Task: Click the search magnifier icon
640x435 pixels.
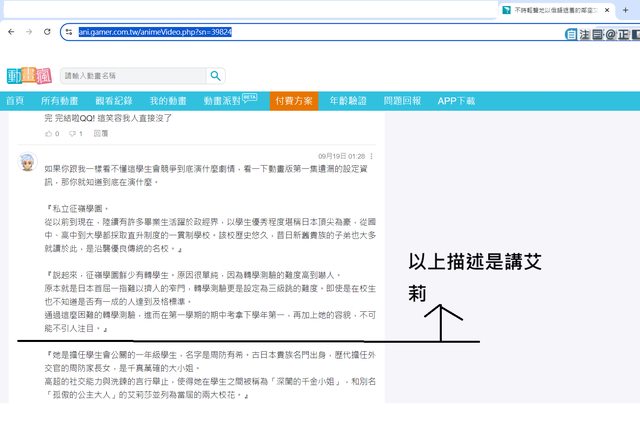Action: (216, 76)
